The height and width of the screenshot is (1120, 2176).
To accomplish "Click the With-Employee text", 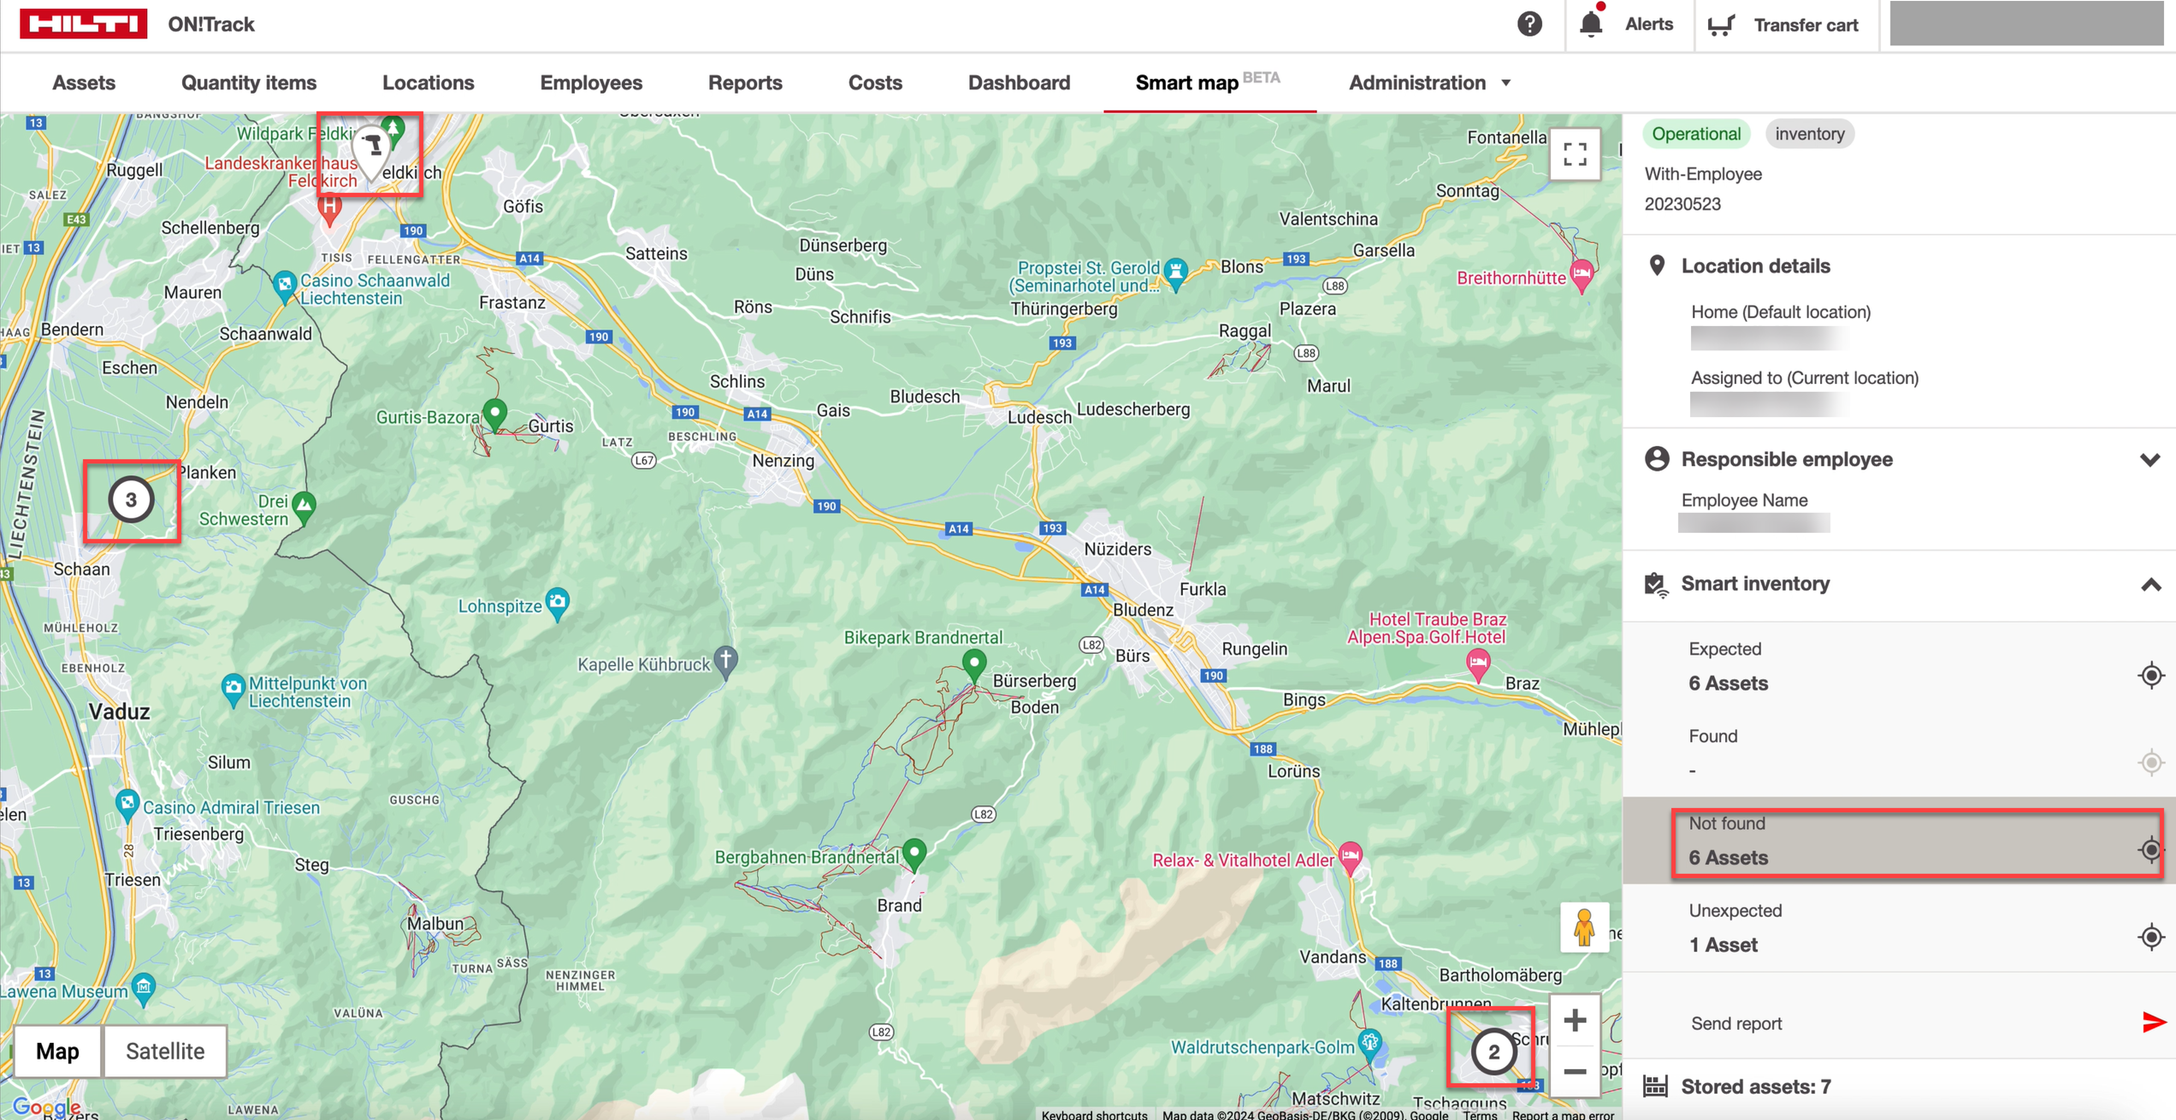I will 1703,174.
